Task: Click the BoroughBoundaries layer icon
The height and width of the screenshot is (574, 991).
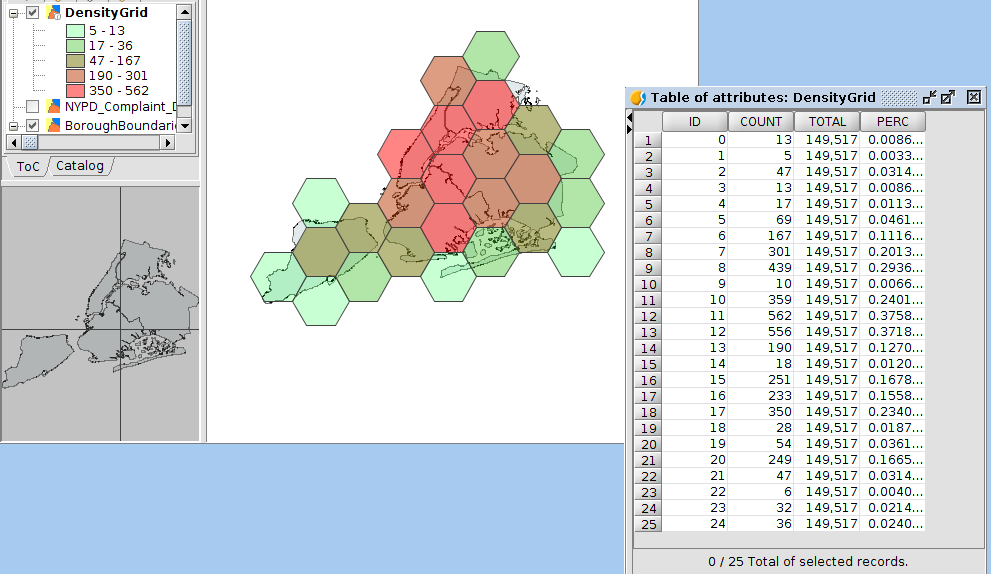Action: (x=53, y=126)
